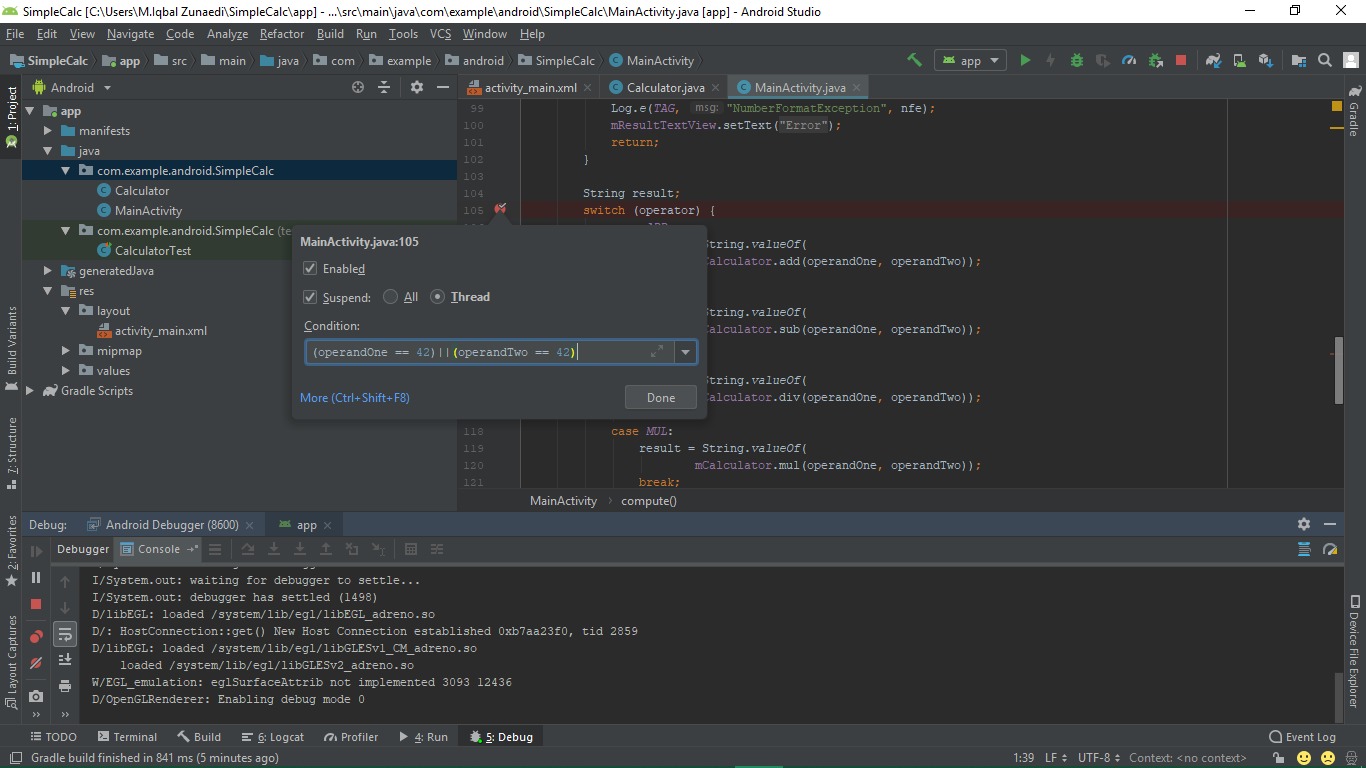The image size is (1366, 768).
Task: Click the scroll-from-source target icon in project panel
Action: tap(358, 87)
